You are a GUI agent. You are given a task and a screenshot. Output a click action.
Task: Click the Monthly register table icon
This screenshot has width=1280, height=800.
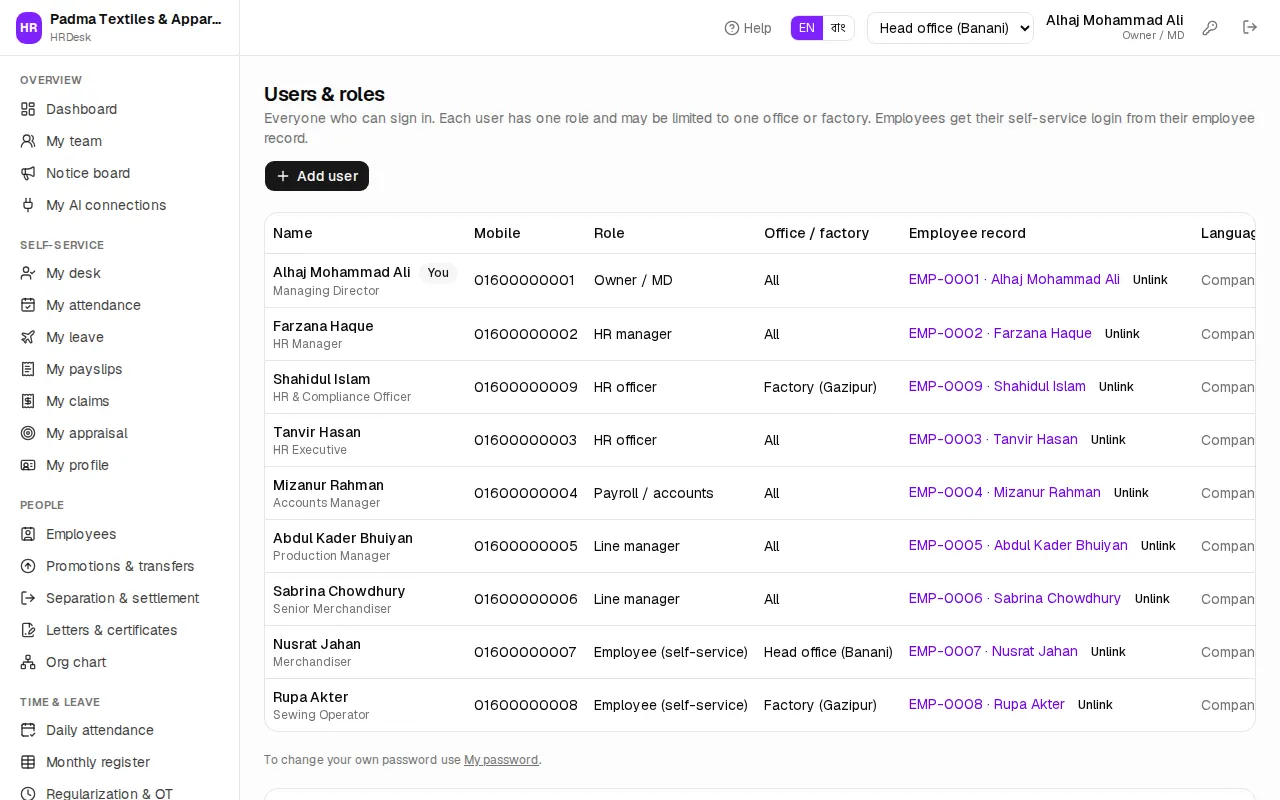coord(28,762)
